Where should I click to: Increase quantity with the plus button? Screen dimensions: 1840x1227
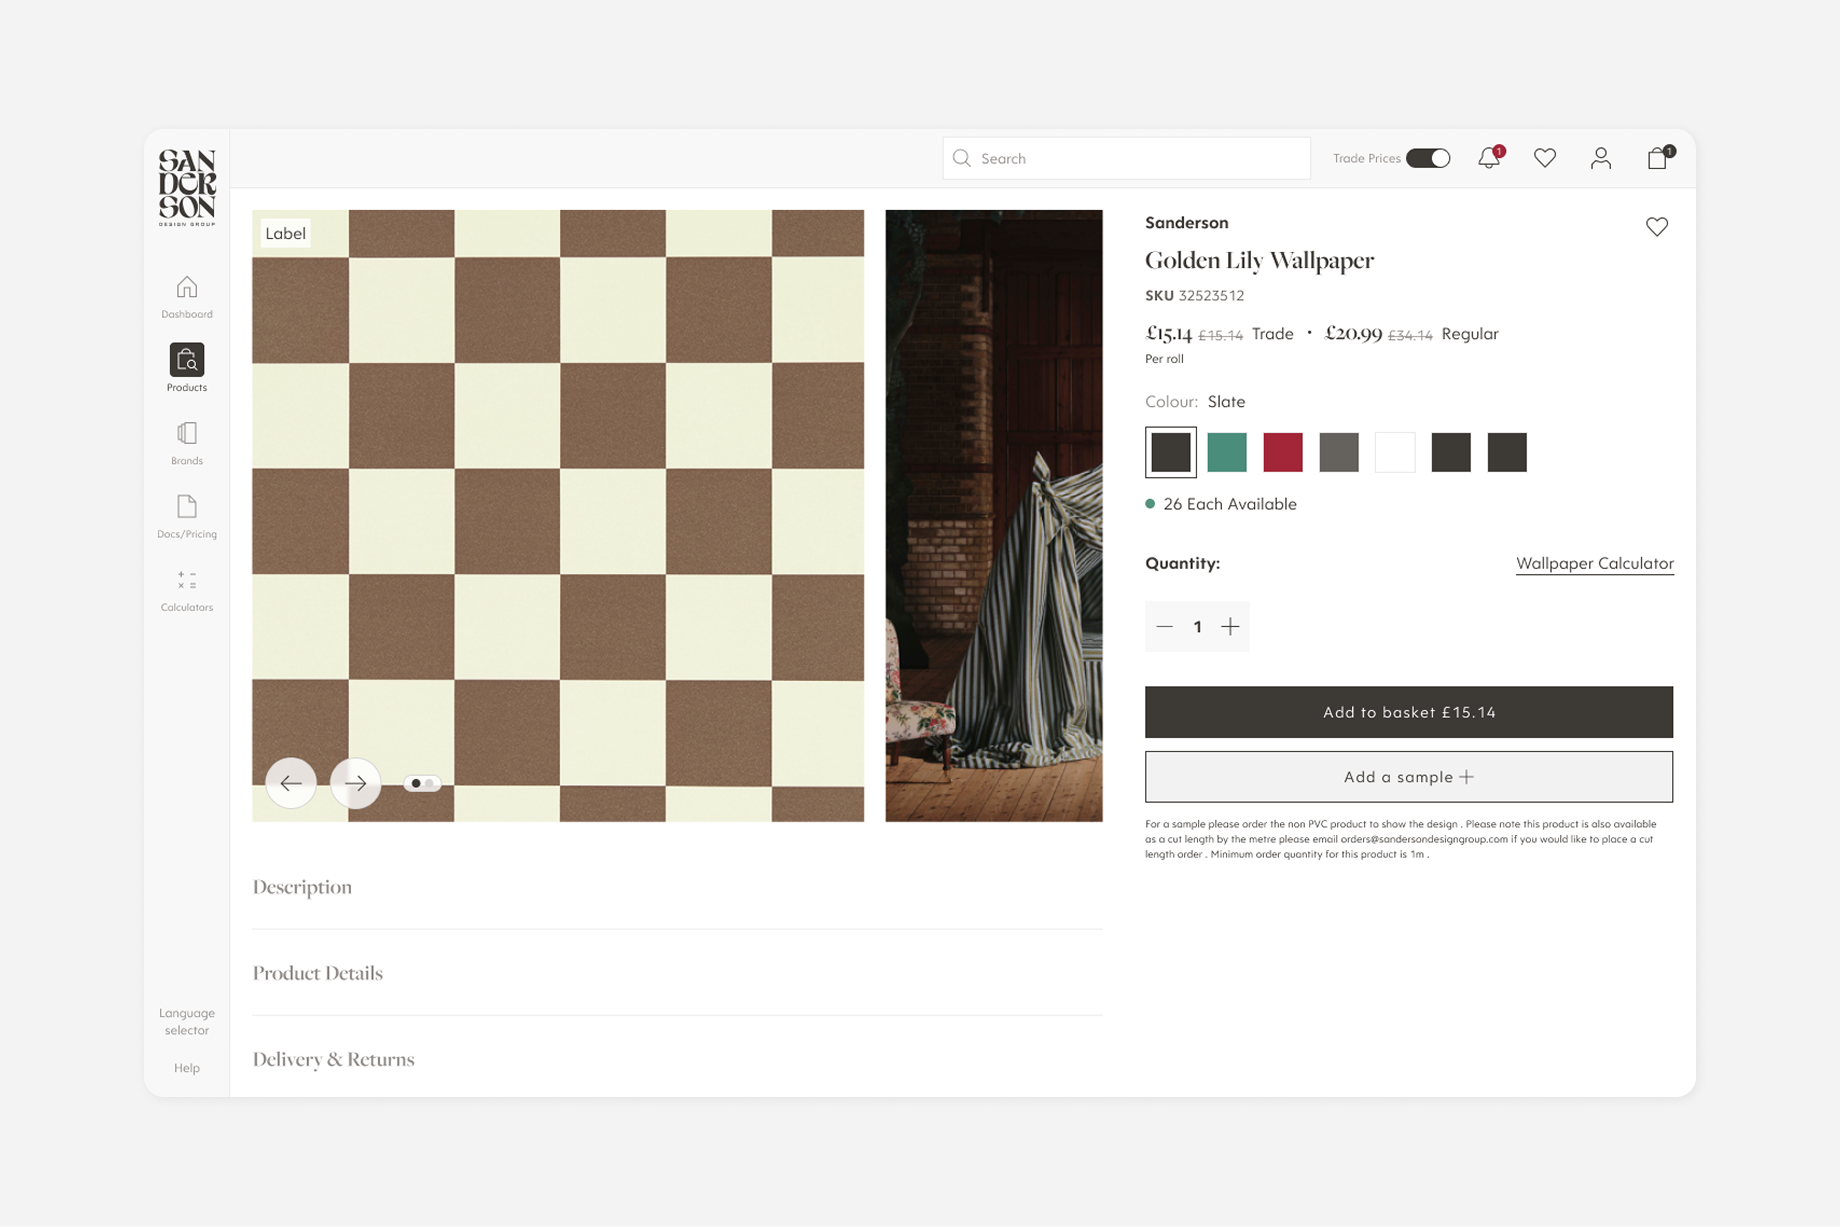pos(1230,627)
